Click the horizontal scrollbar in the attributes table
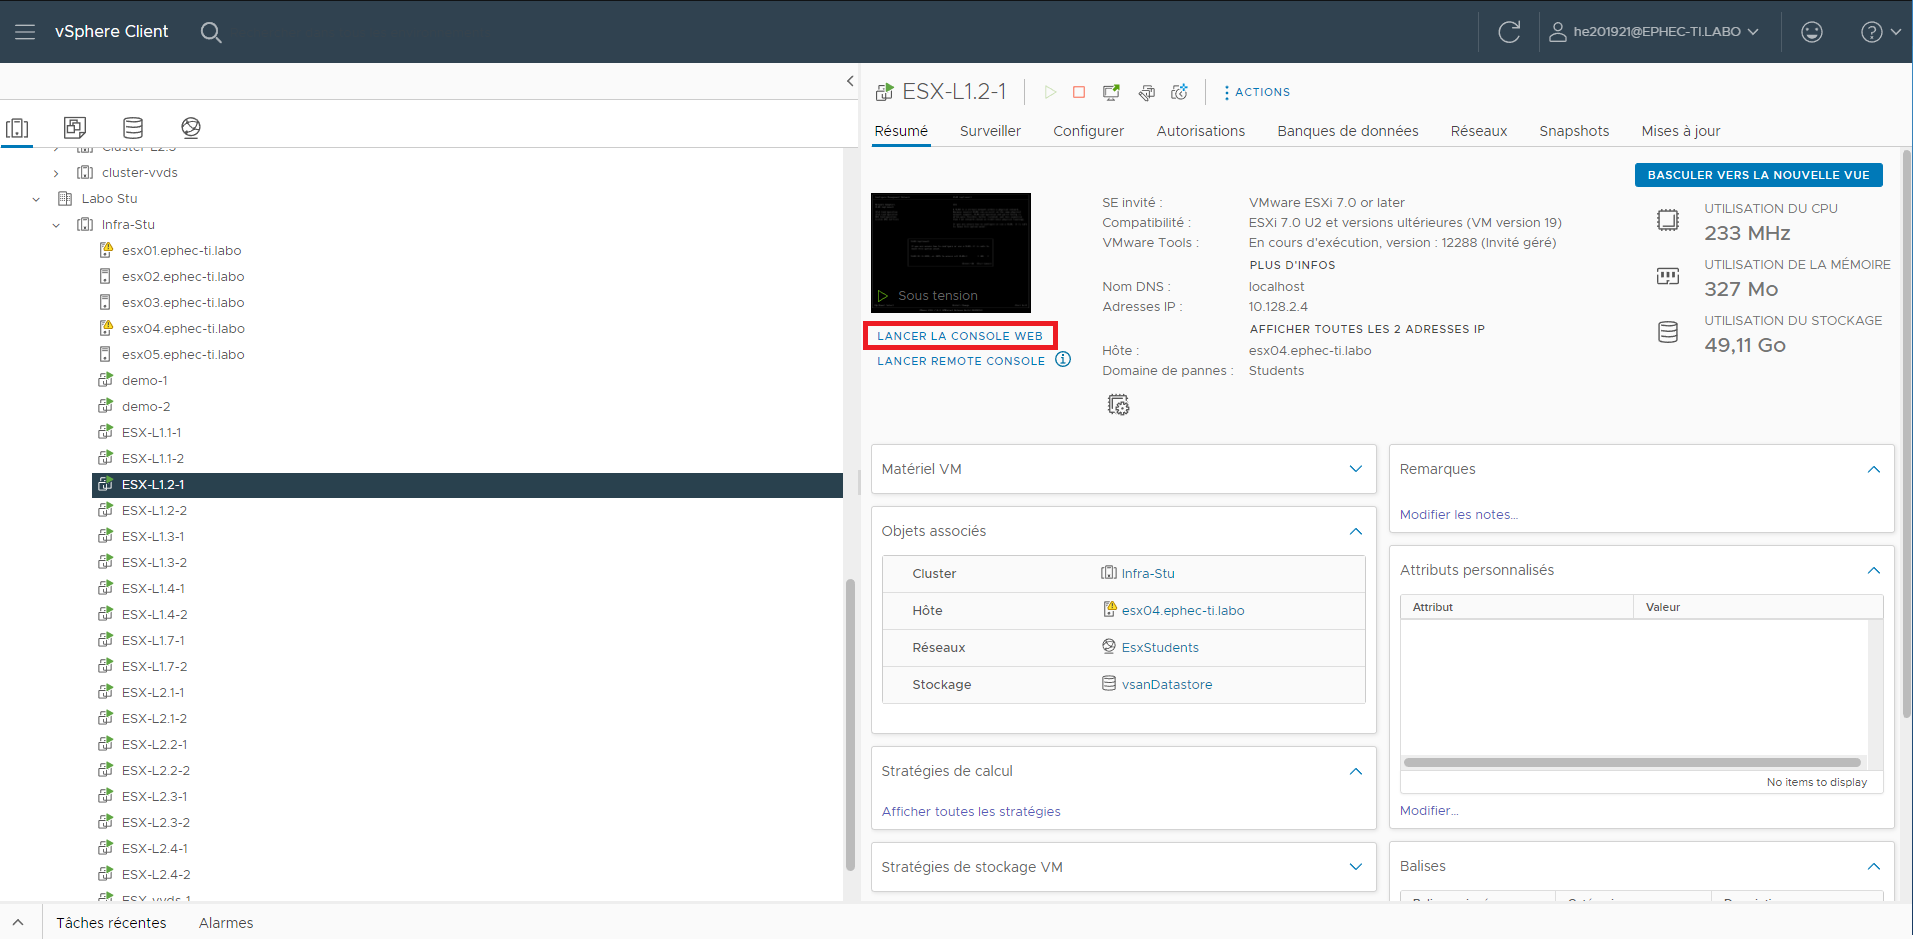Viewport: 1913px width, 939px height. pos(1632,762)
